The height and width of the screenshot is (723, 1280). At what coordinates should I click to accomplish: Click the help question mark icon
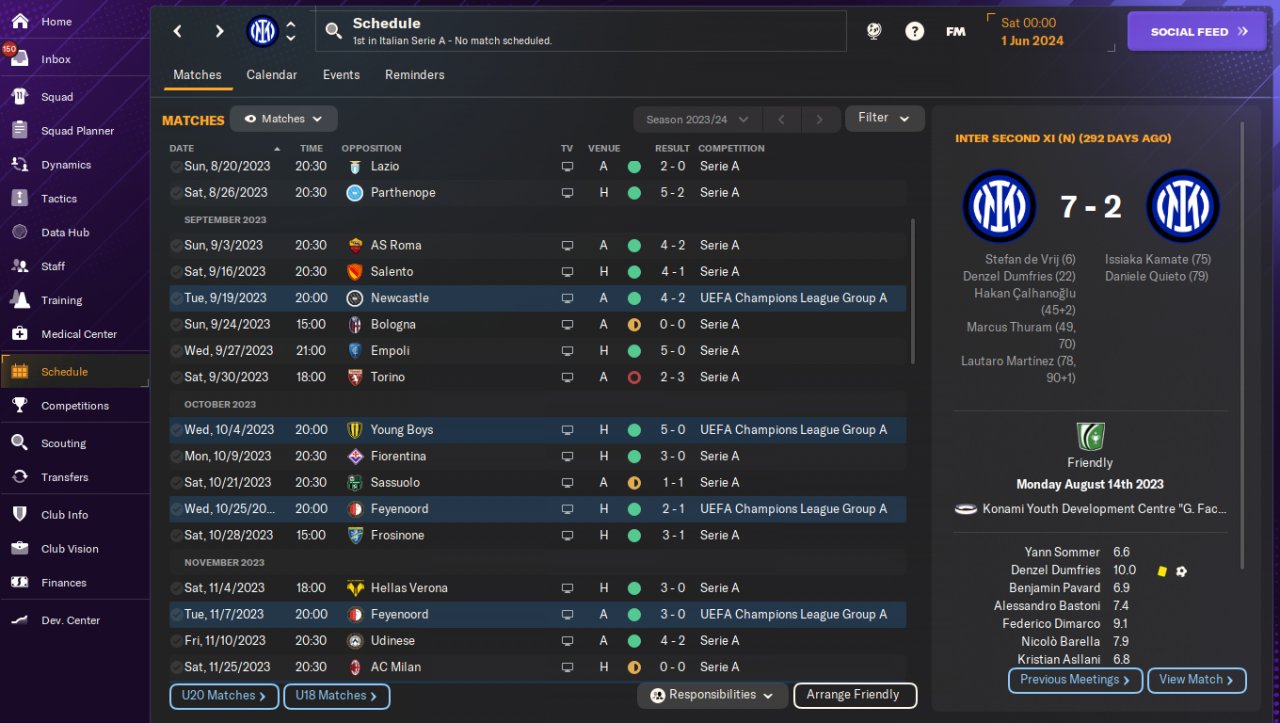pos(914,31)
